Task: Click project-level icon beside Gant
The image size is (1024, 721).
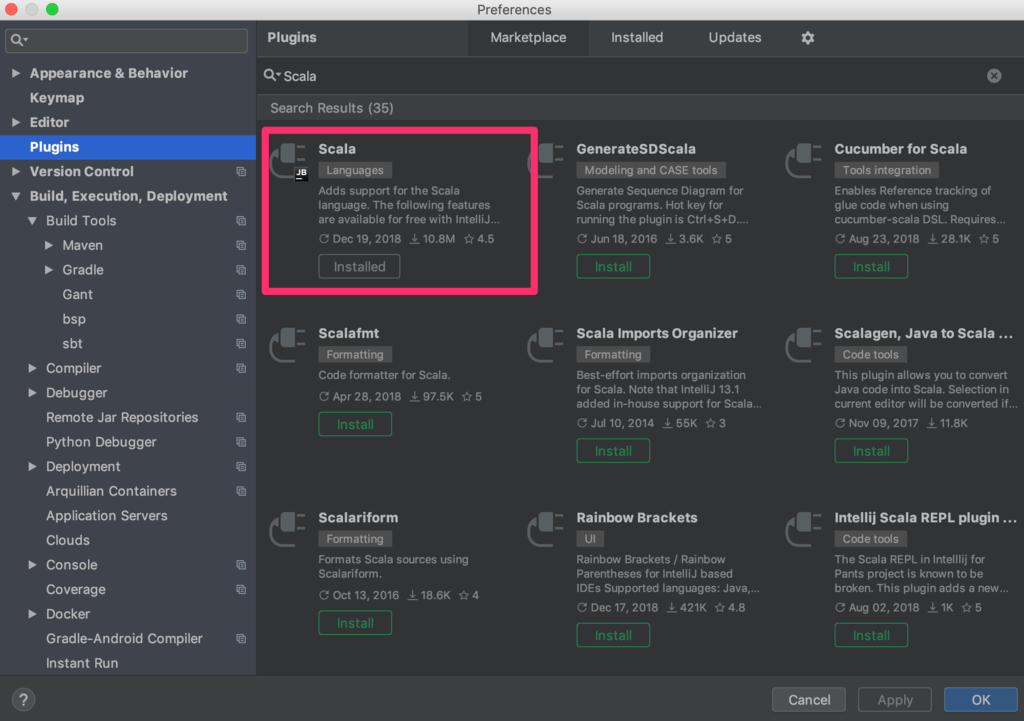Action: 241,295
